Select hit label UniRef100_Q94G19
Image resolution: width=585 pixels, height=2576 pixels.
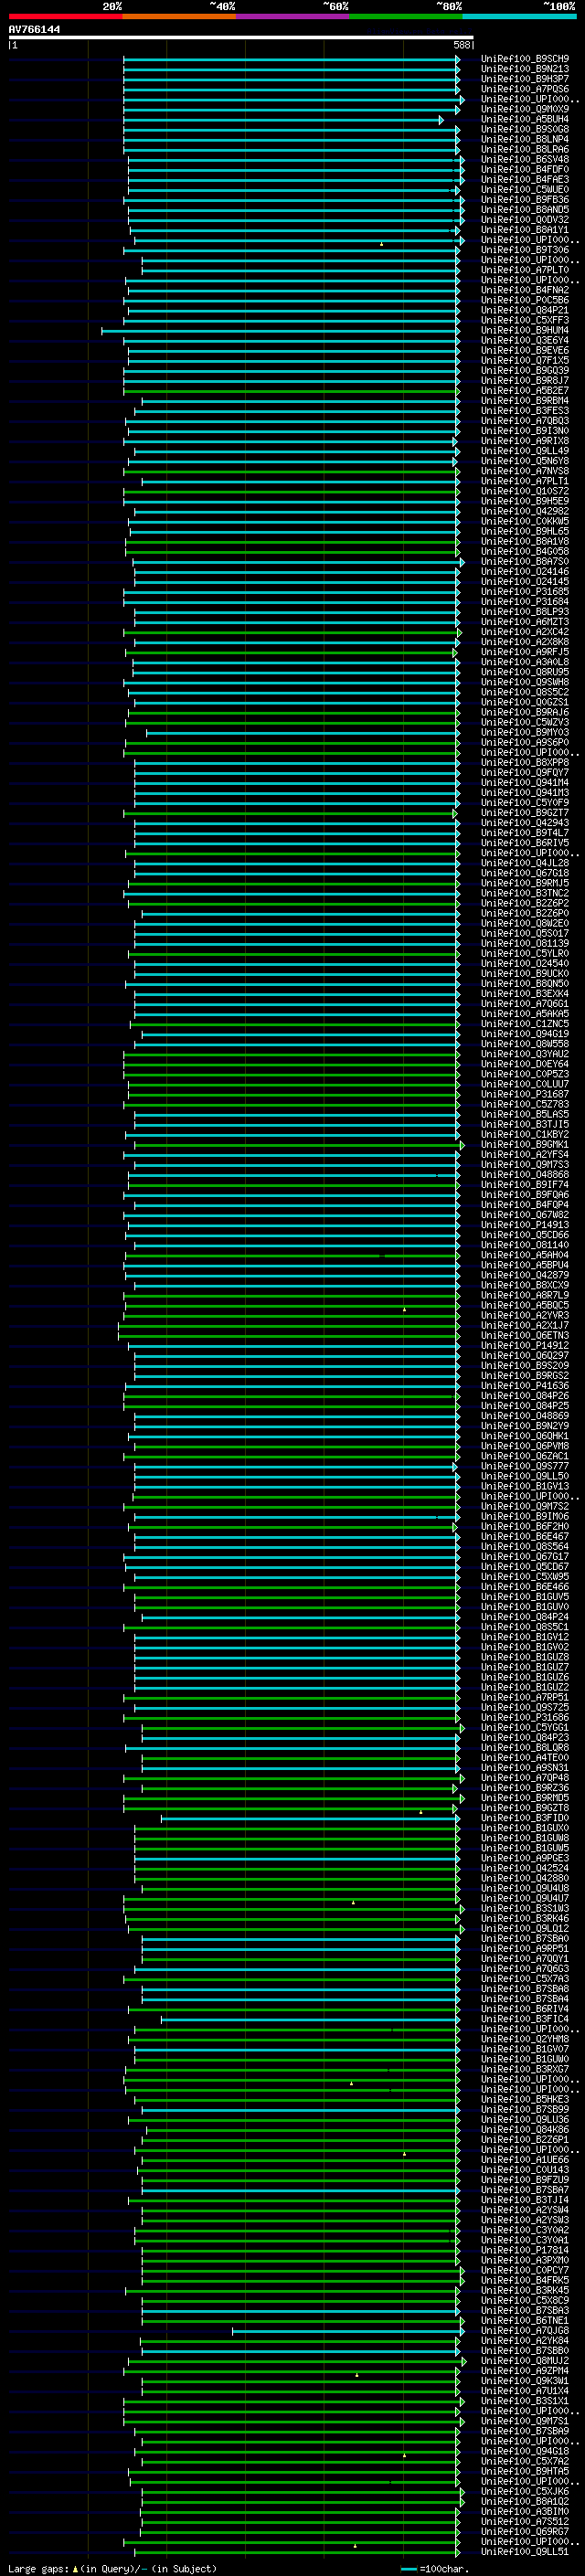(x=525, y=1034)
